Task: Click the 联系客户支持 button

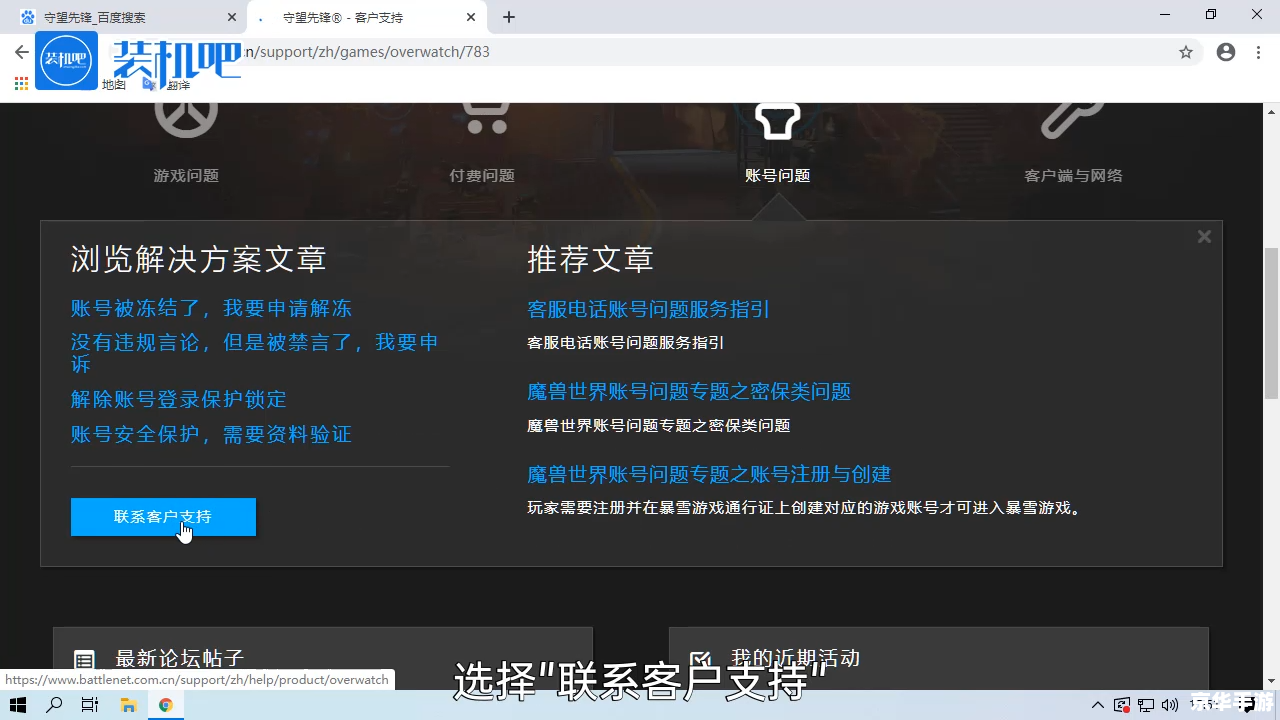Action: click(x=163, y=517)
